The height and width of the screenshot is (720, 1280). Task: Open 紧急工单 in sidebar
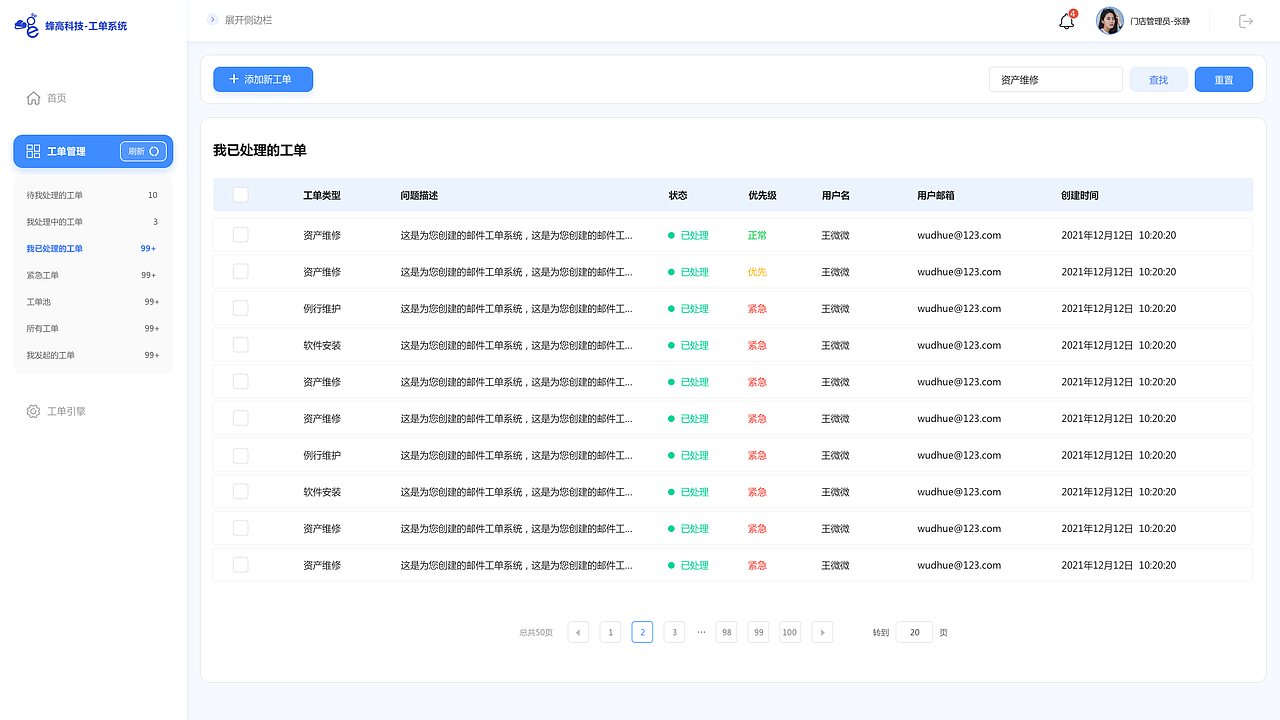pos(93,275)
